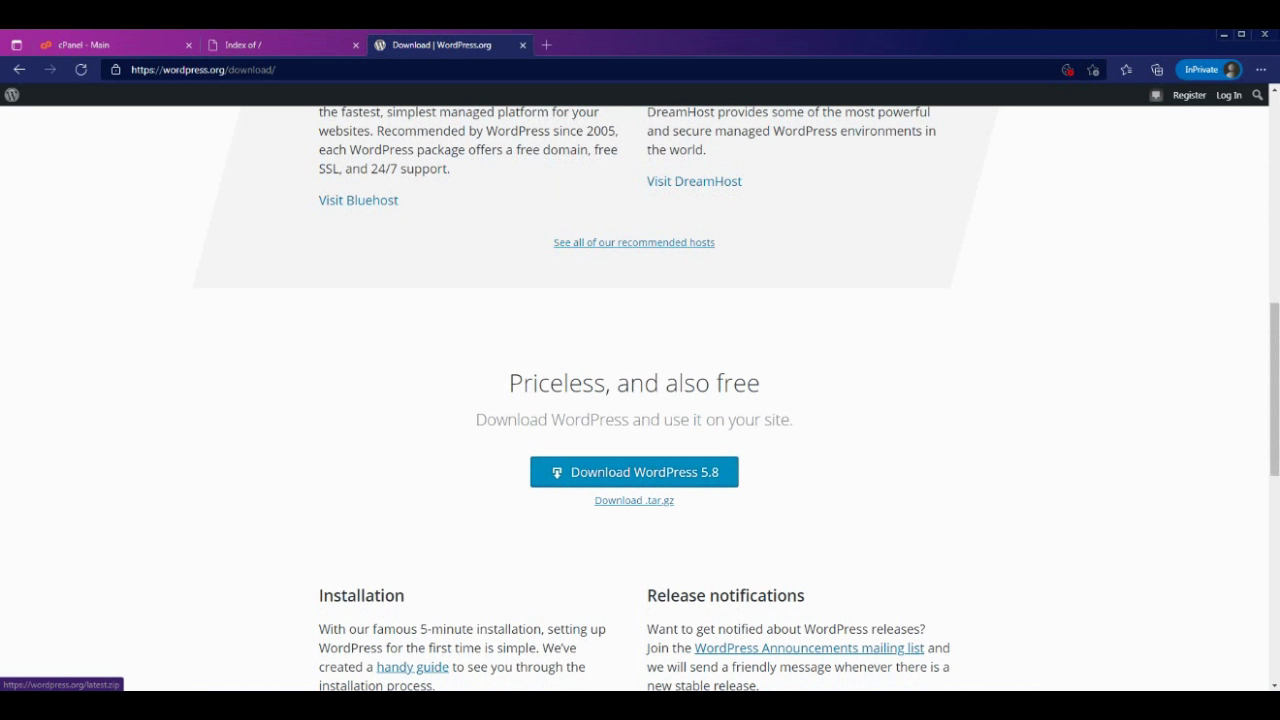Click the browser back arrow
Viewport: 1280px width, 720px height.
coord(19,70)
